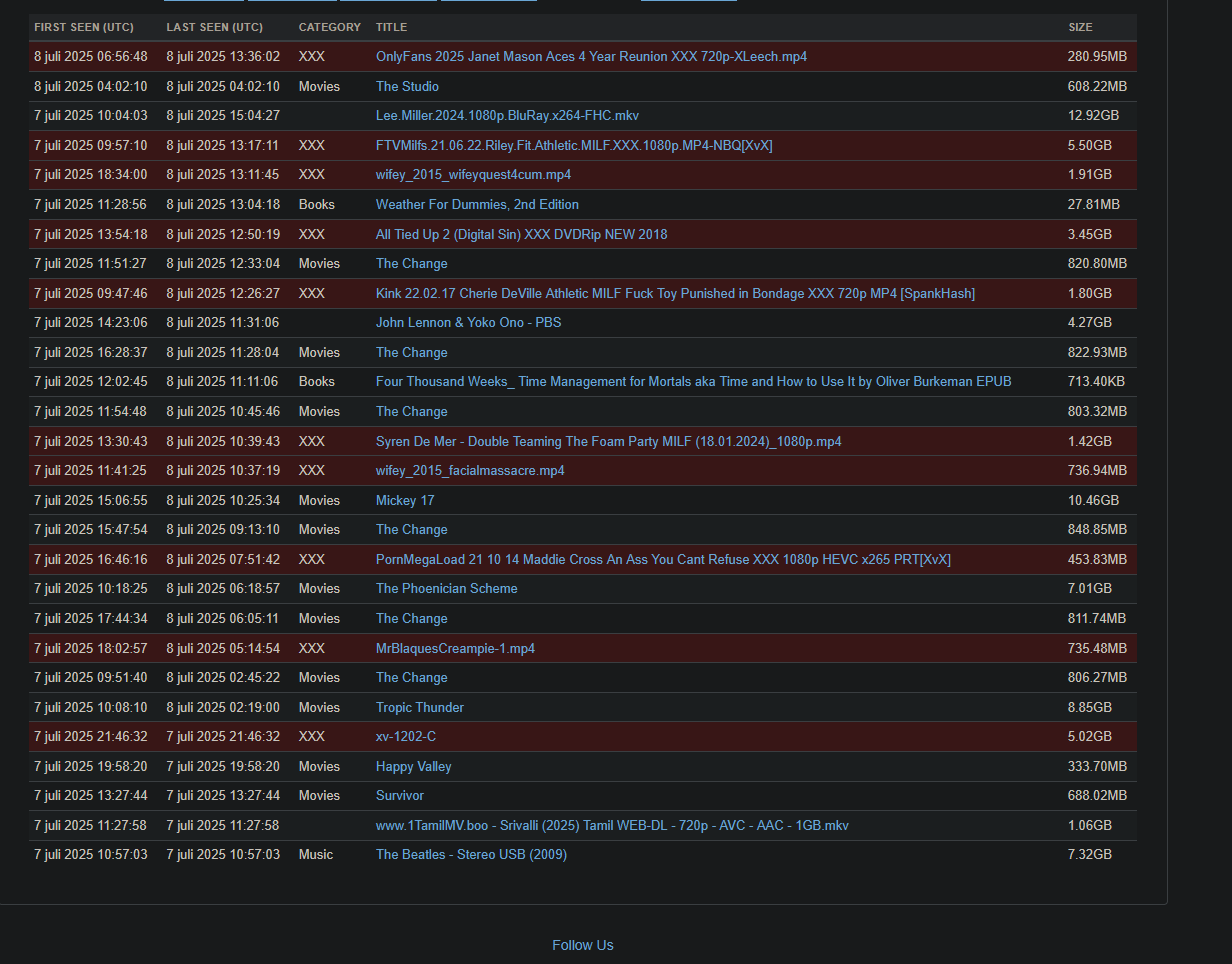Select Music category of The Beatles row

coord(316,855)
